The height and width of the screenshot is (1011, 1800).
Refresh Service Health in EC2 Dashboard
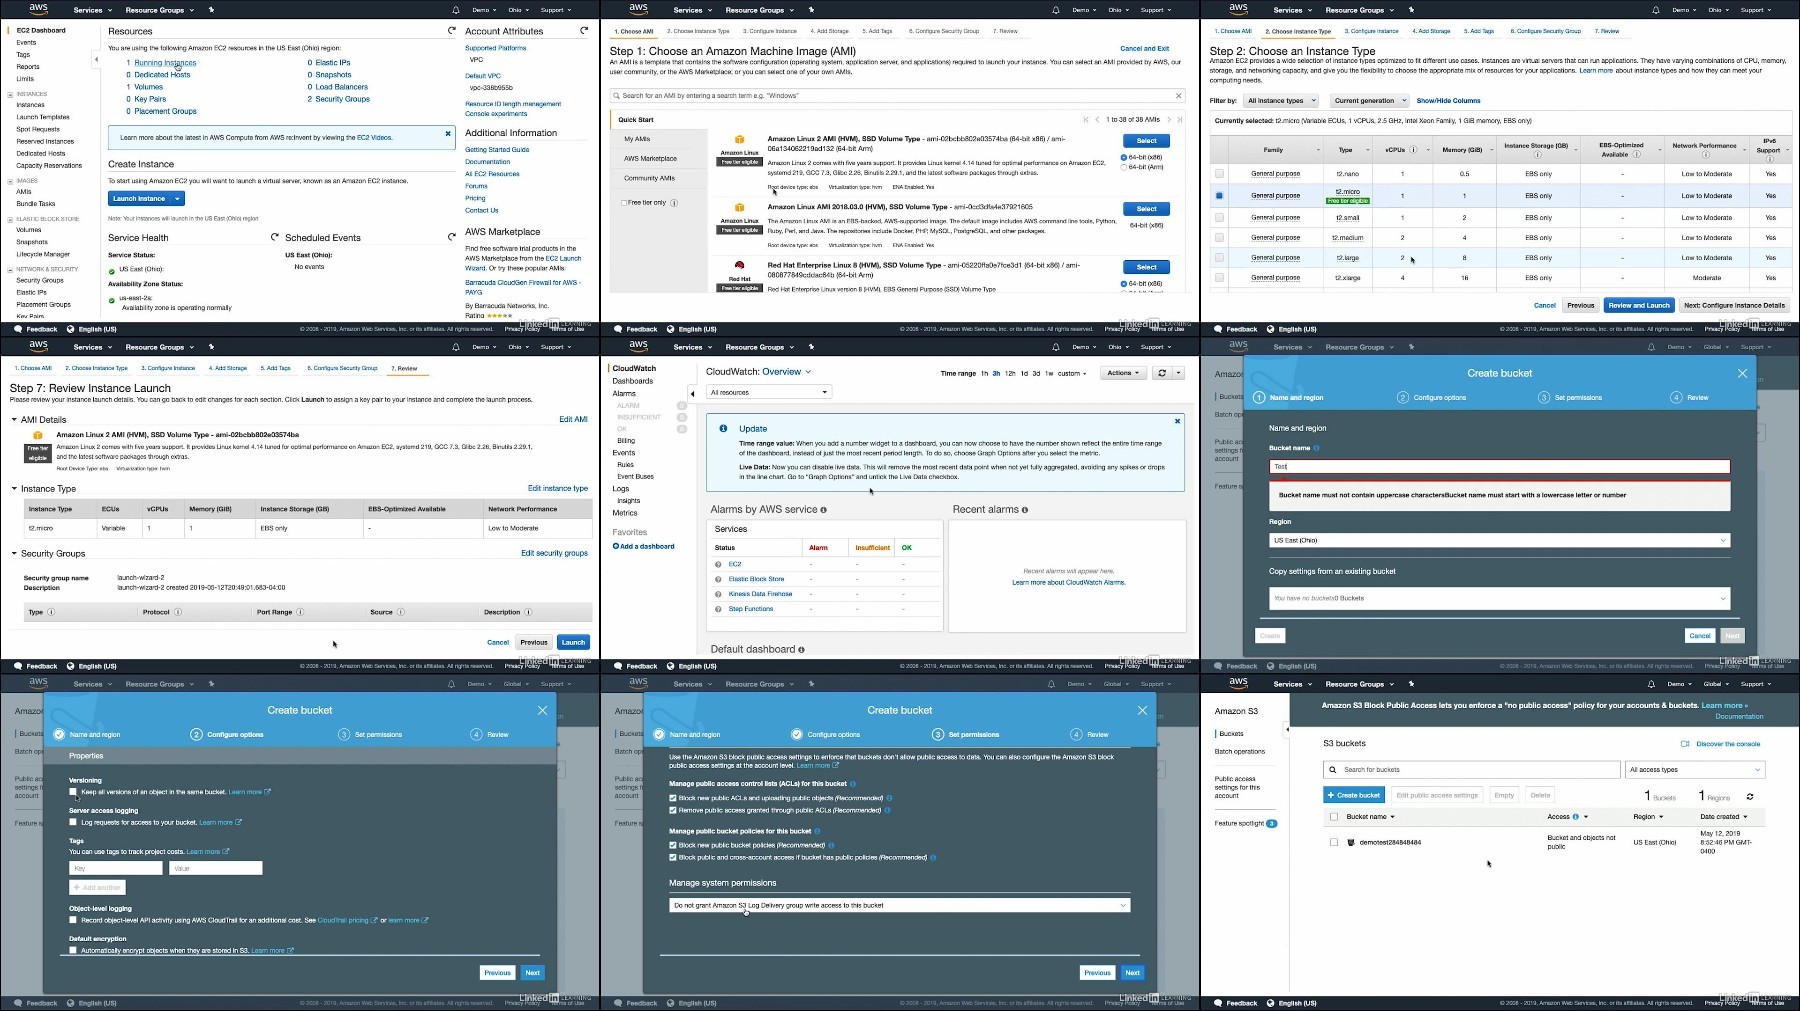point(275,237)
